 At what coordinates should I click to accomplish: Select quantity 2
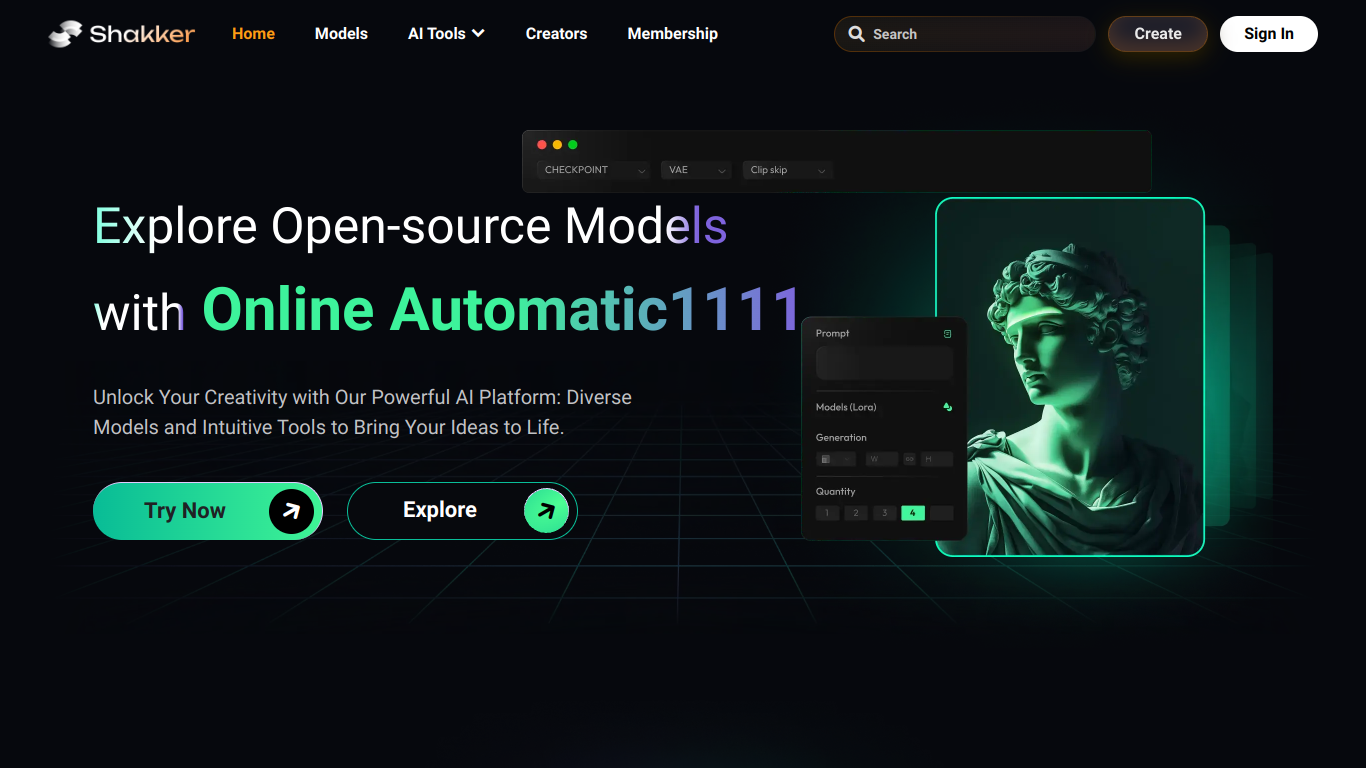856,513
